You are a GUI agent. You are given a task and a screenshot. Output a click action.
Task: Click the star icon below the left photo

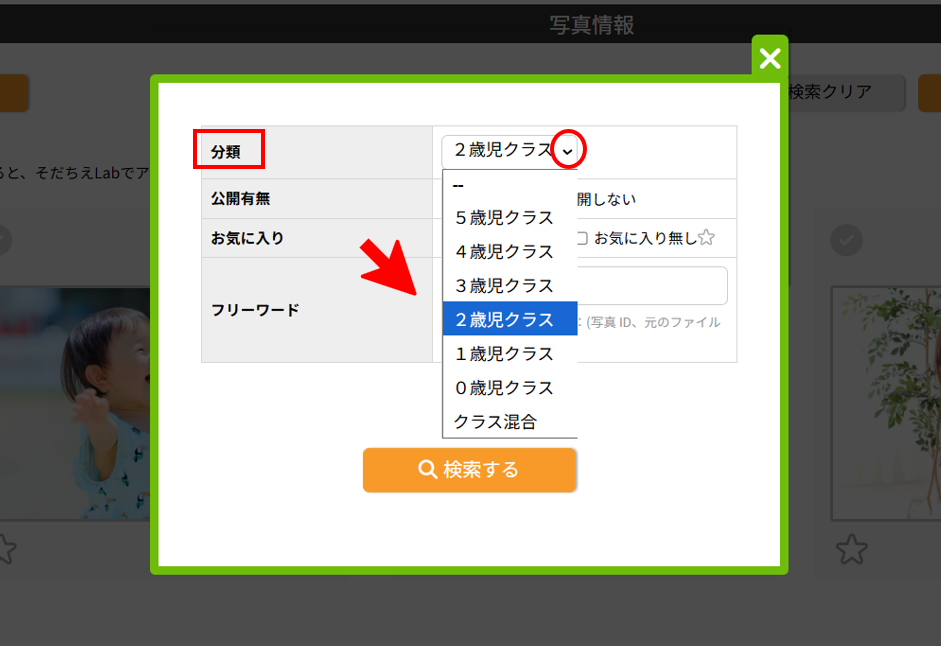[x=6, y=549]
